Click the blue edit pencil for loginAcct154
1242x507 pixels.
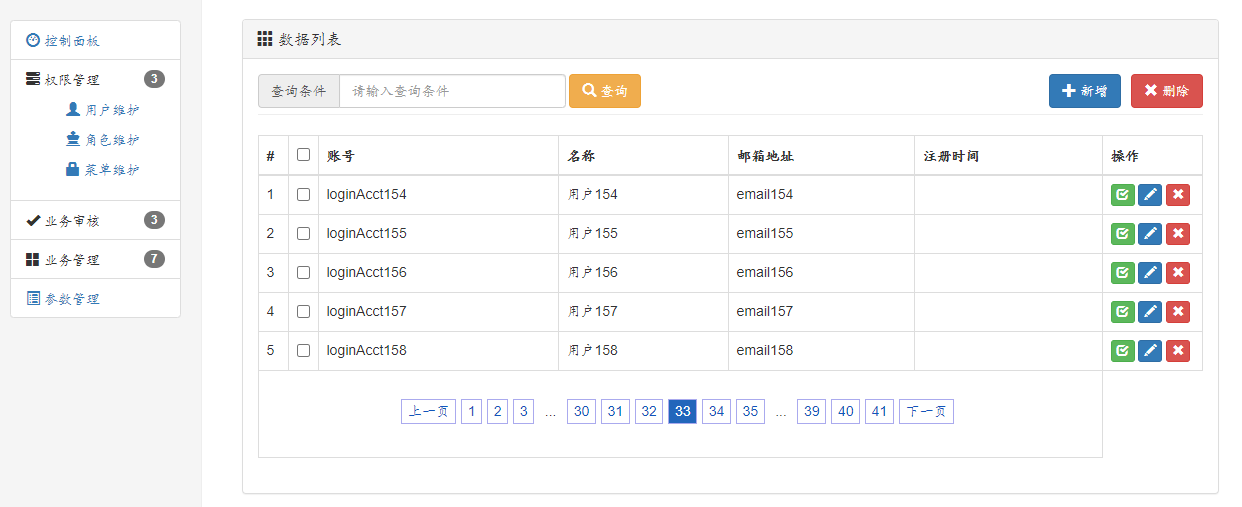tap(1150, 194)
